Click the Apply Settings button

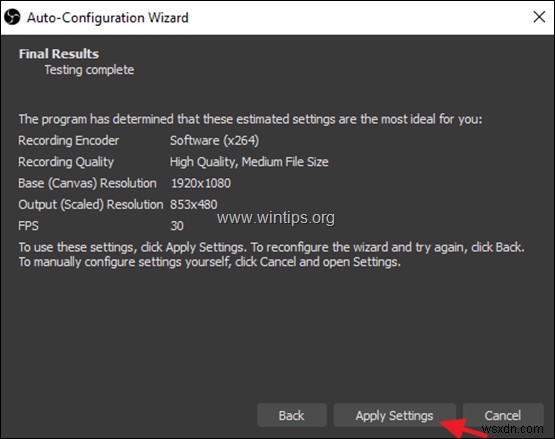coord(395,415)
